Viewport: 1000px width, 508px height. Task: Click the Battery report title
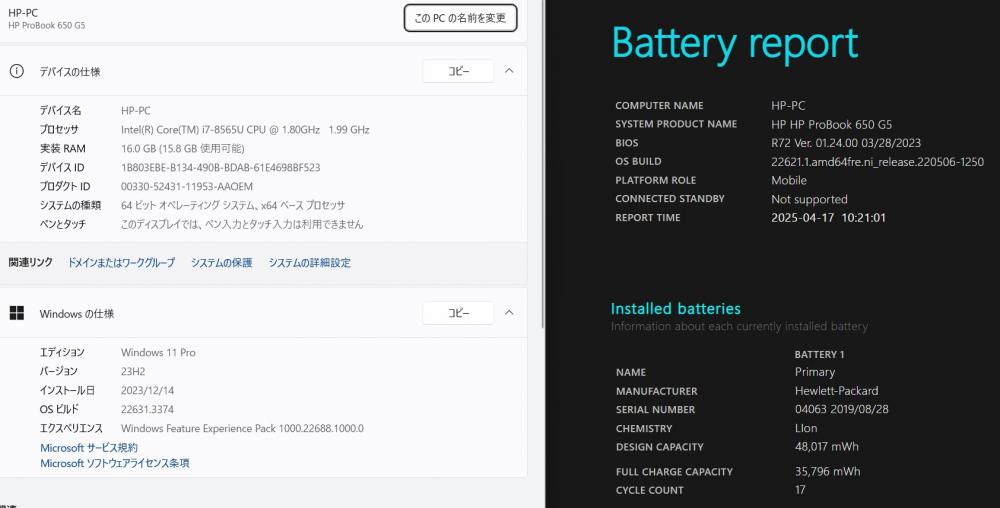735,43
